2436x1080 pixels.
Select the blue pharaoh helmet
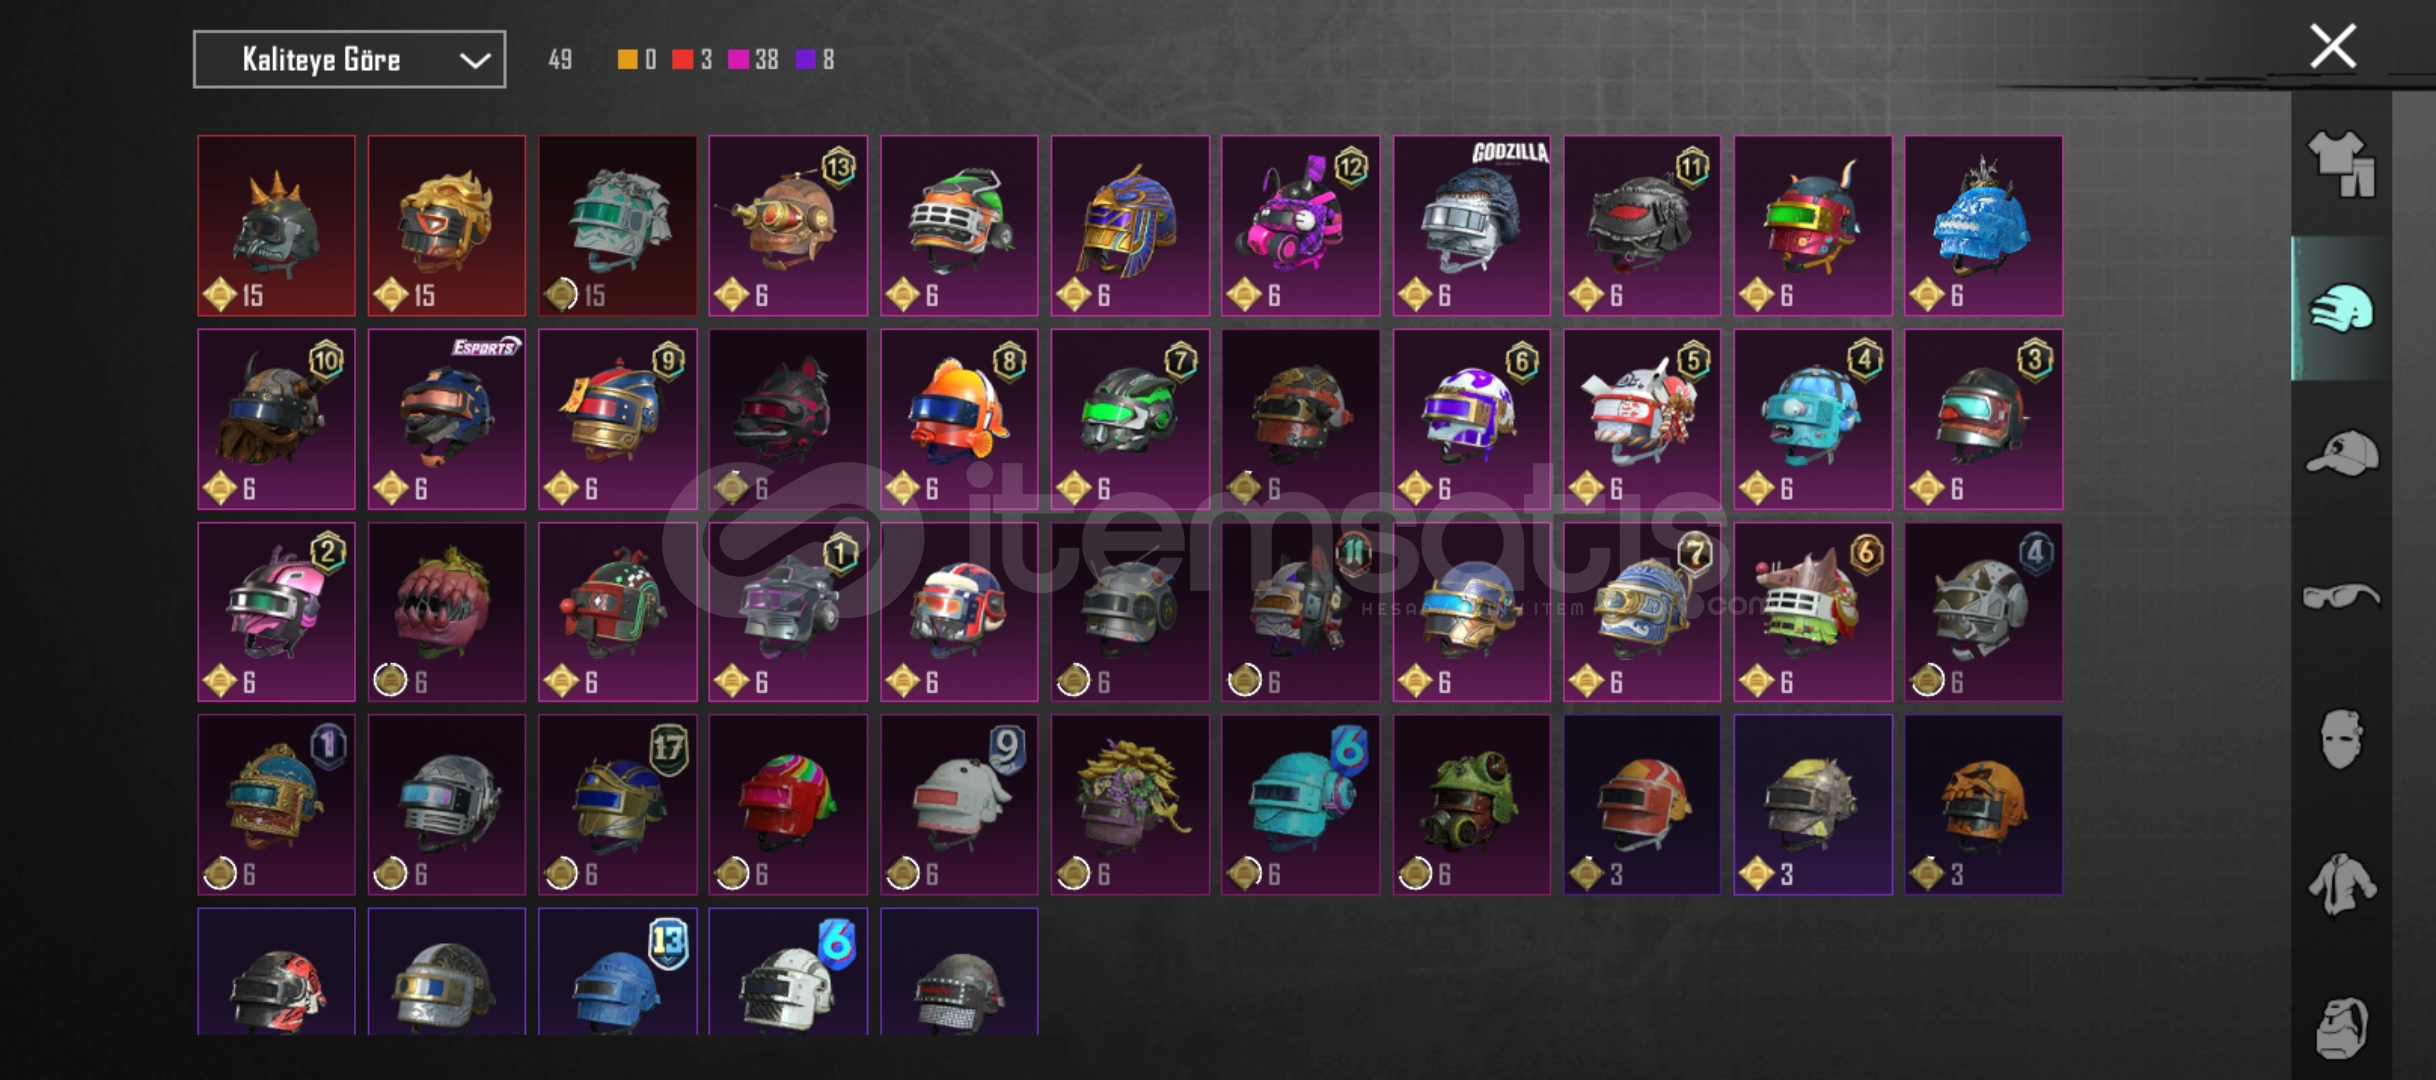pos(1130,226)
